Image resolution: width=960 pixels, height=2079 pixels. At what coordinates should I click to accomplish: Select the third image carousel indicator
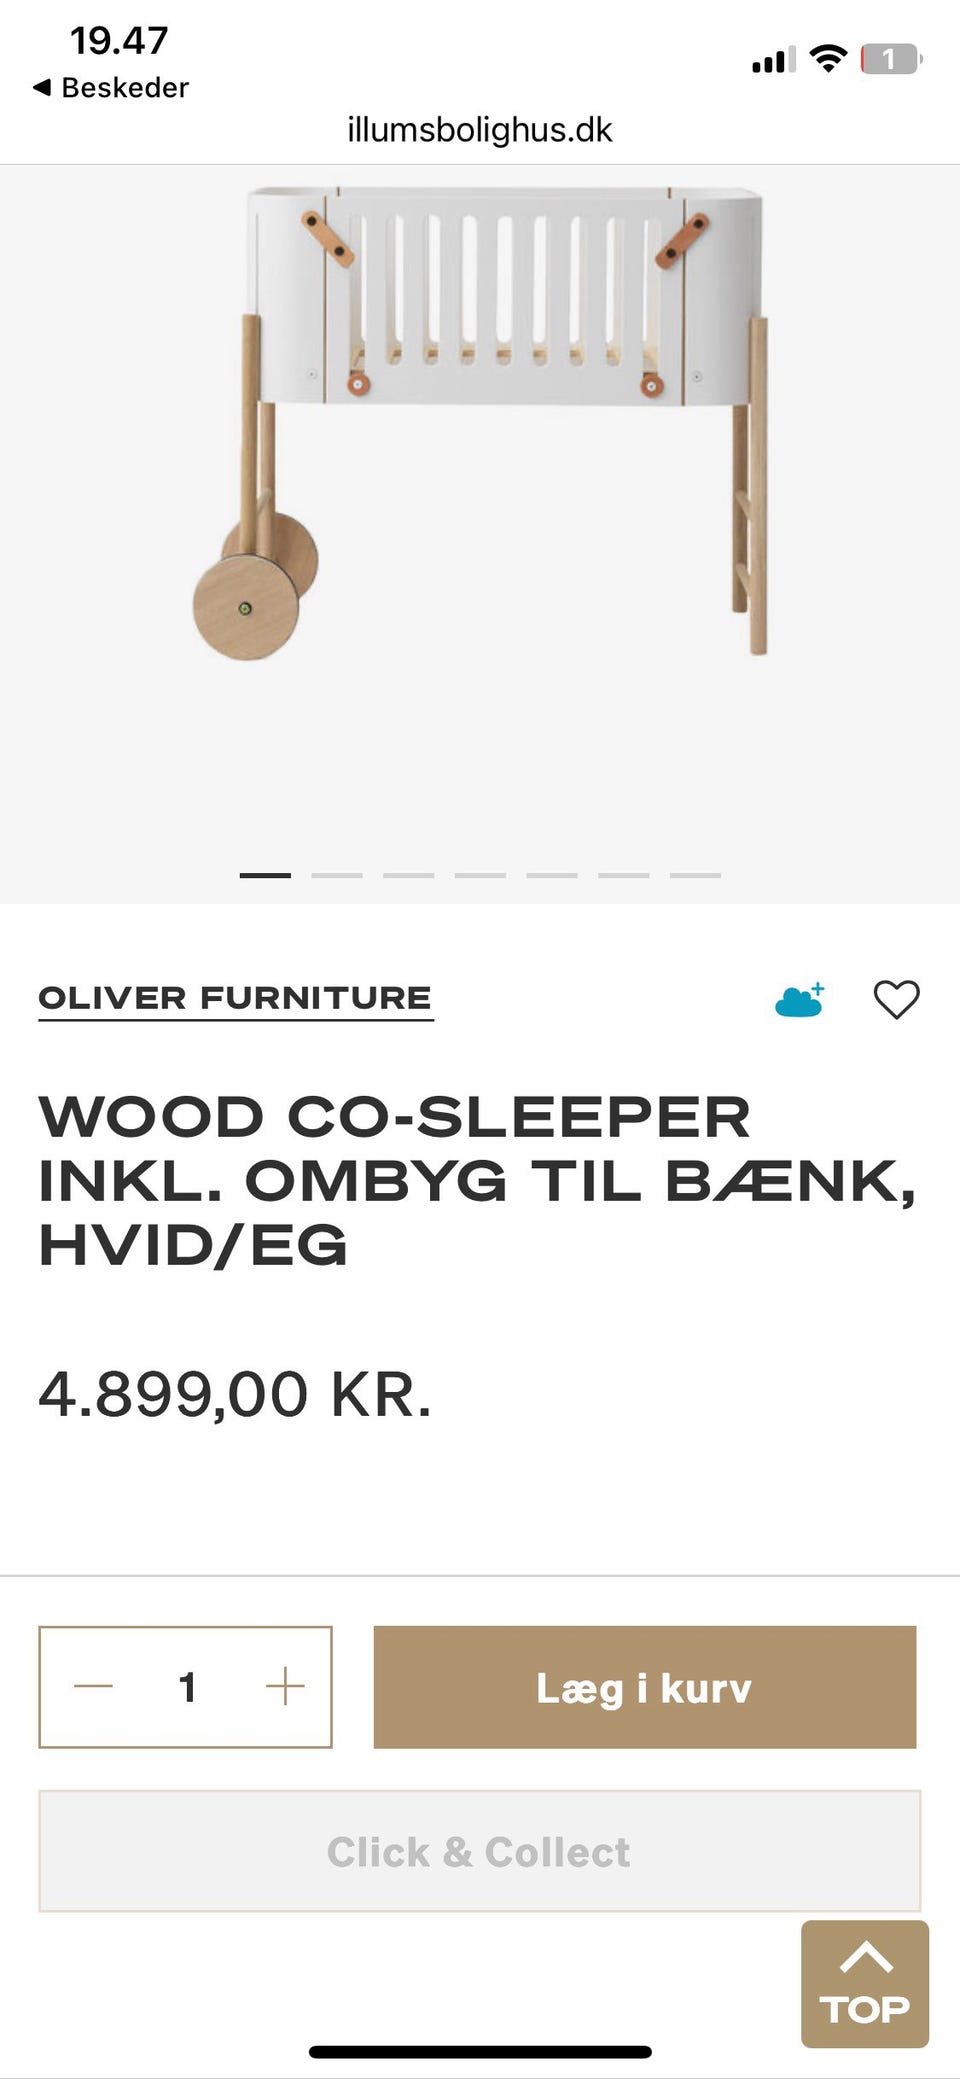click(x=408, y=875)
